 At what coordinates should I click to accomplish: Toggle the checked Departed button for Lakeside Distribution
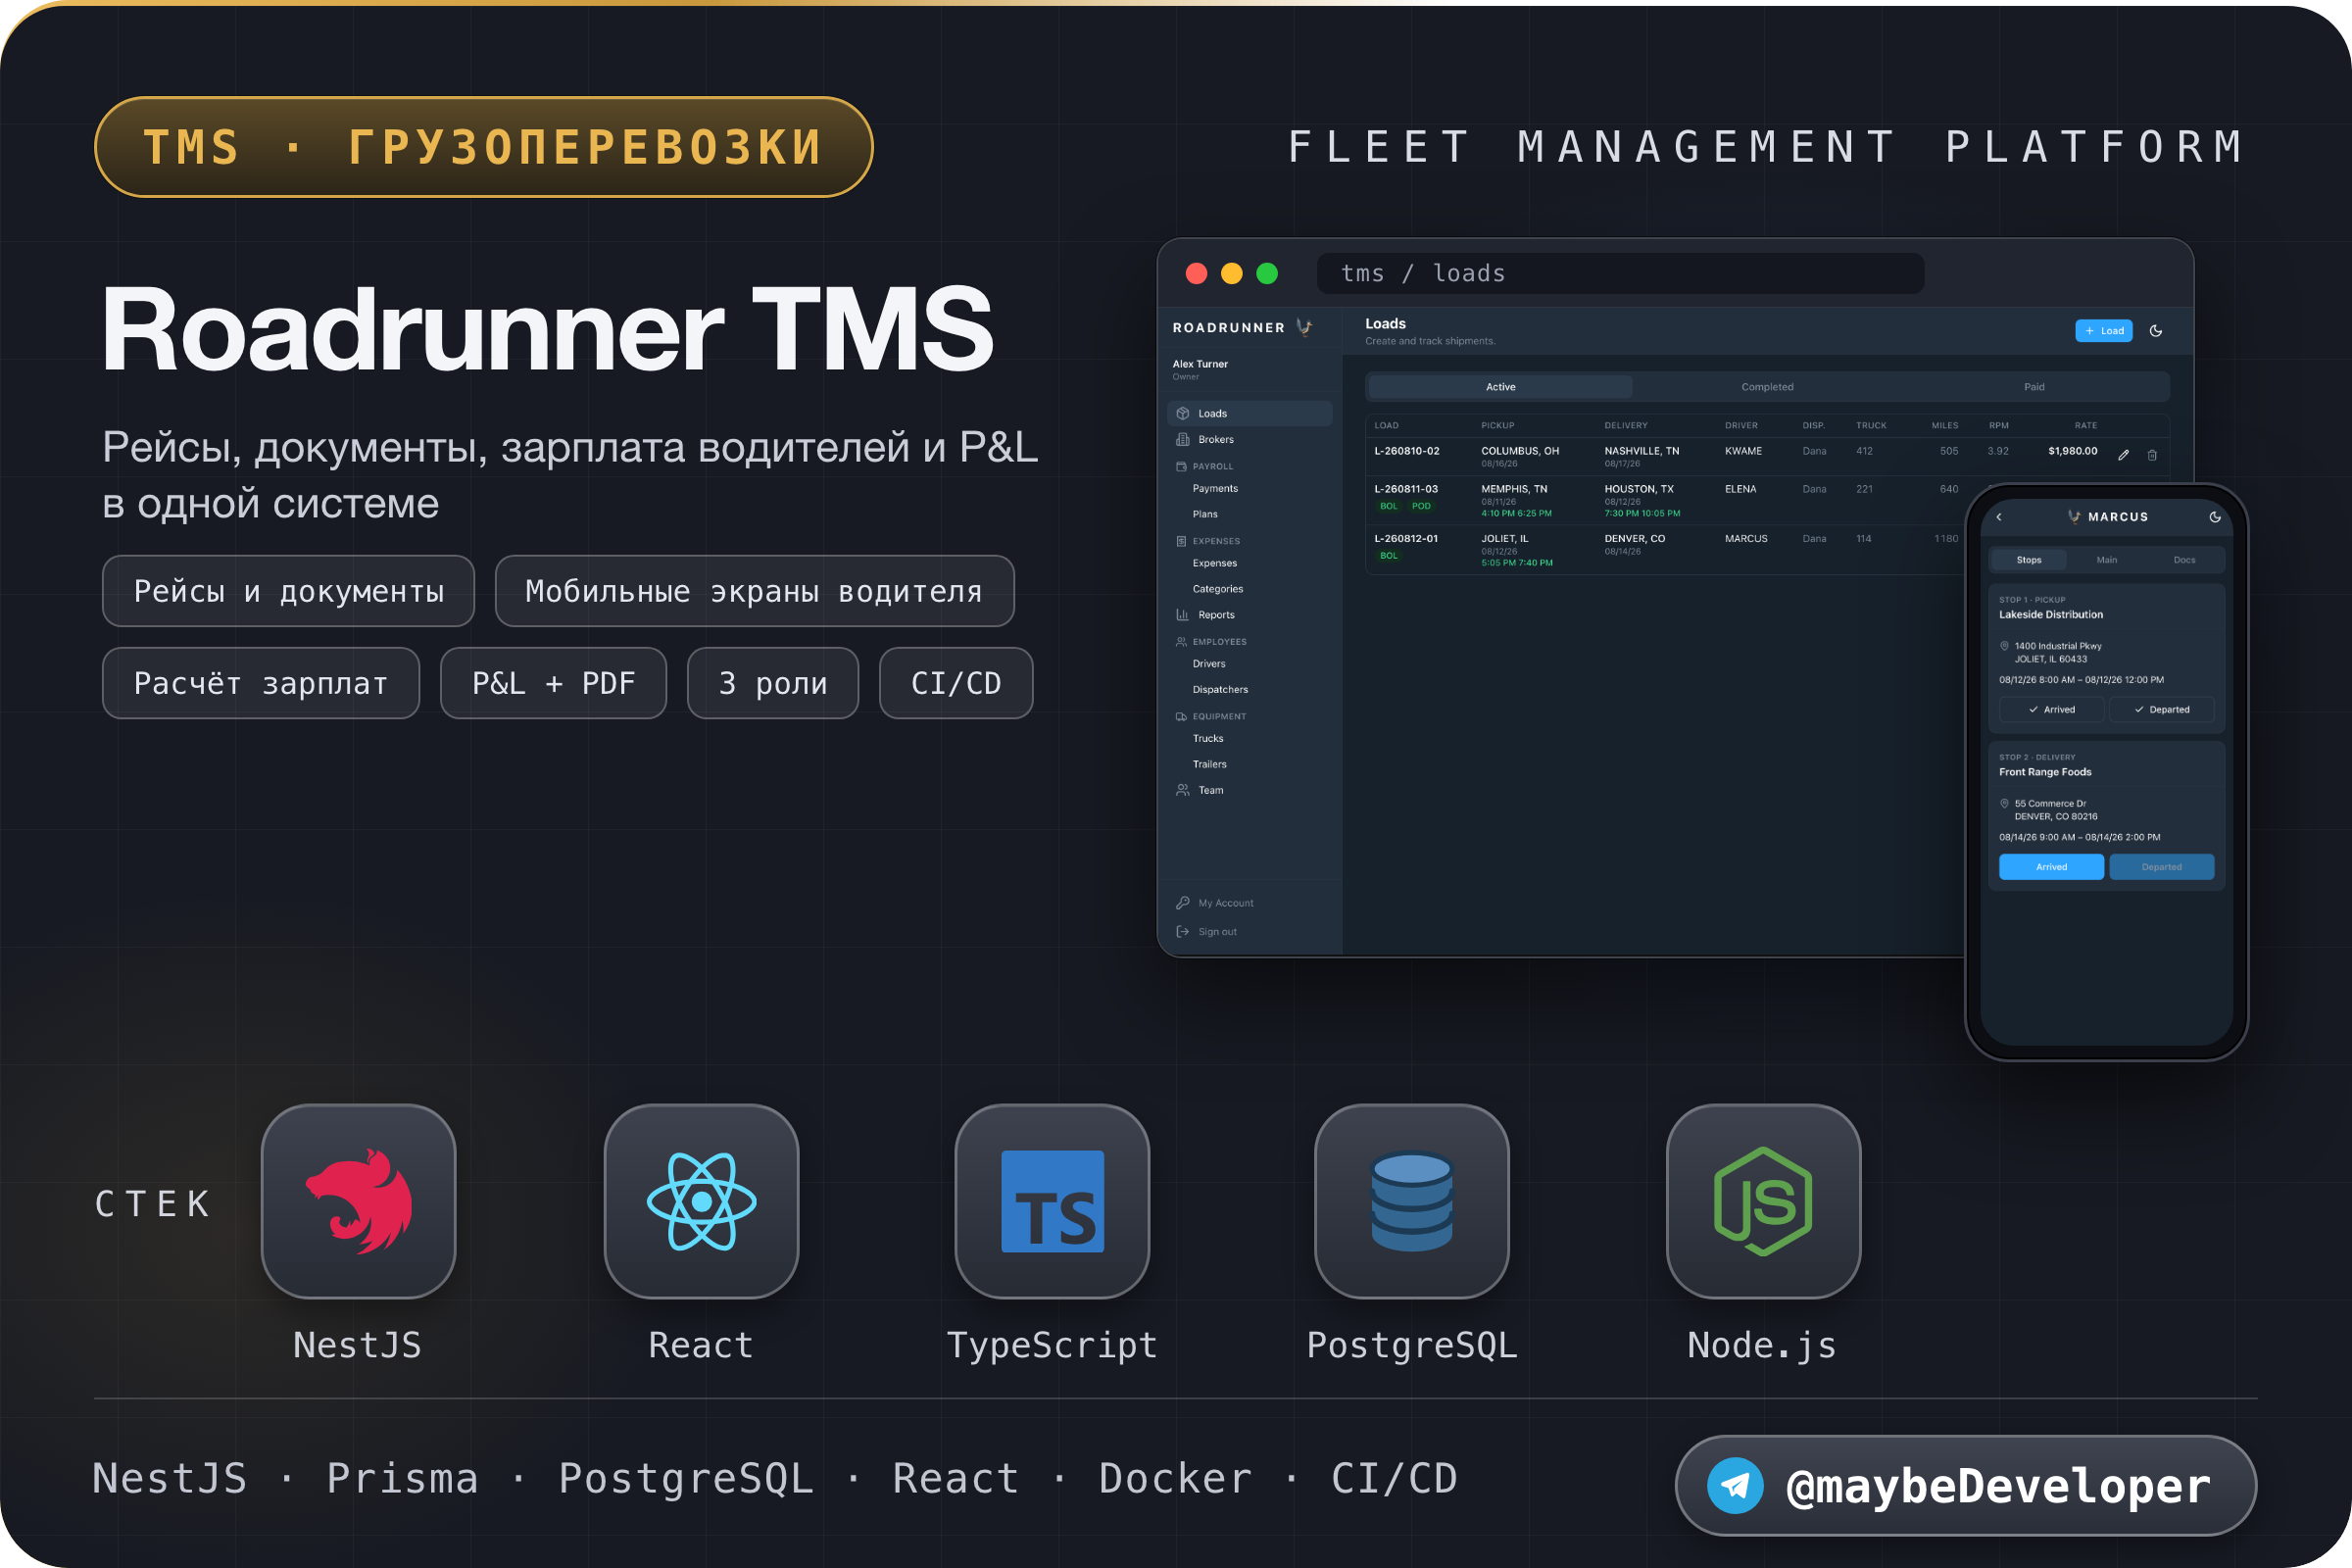point(2162,710)
